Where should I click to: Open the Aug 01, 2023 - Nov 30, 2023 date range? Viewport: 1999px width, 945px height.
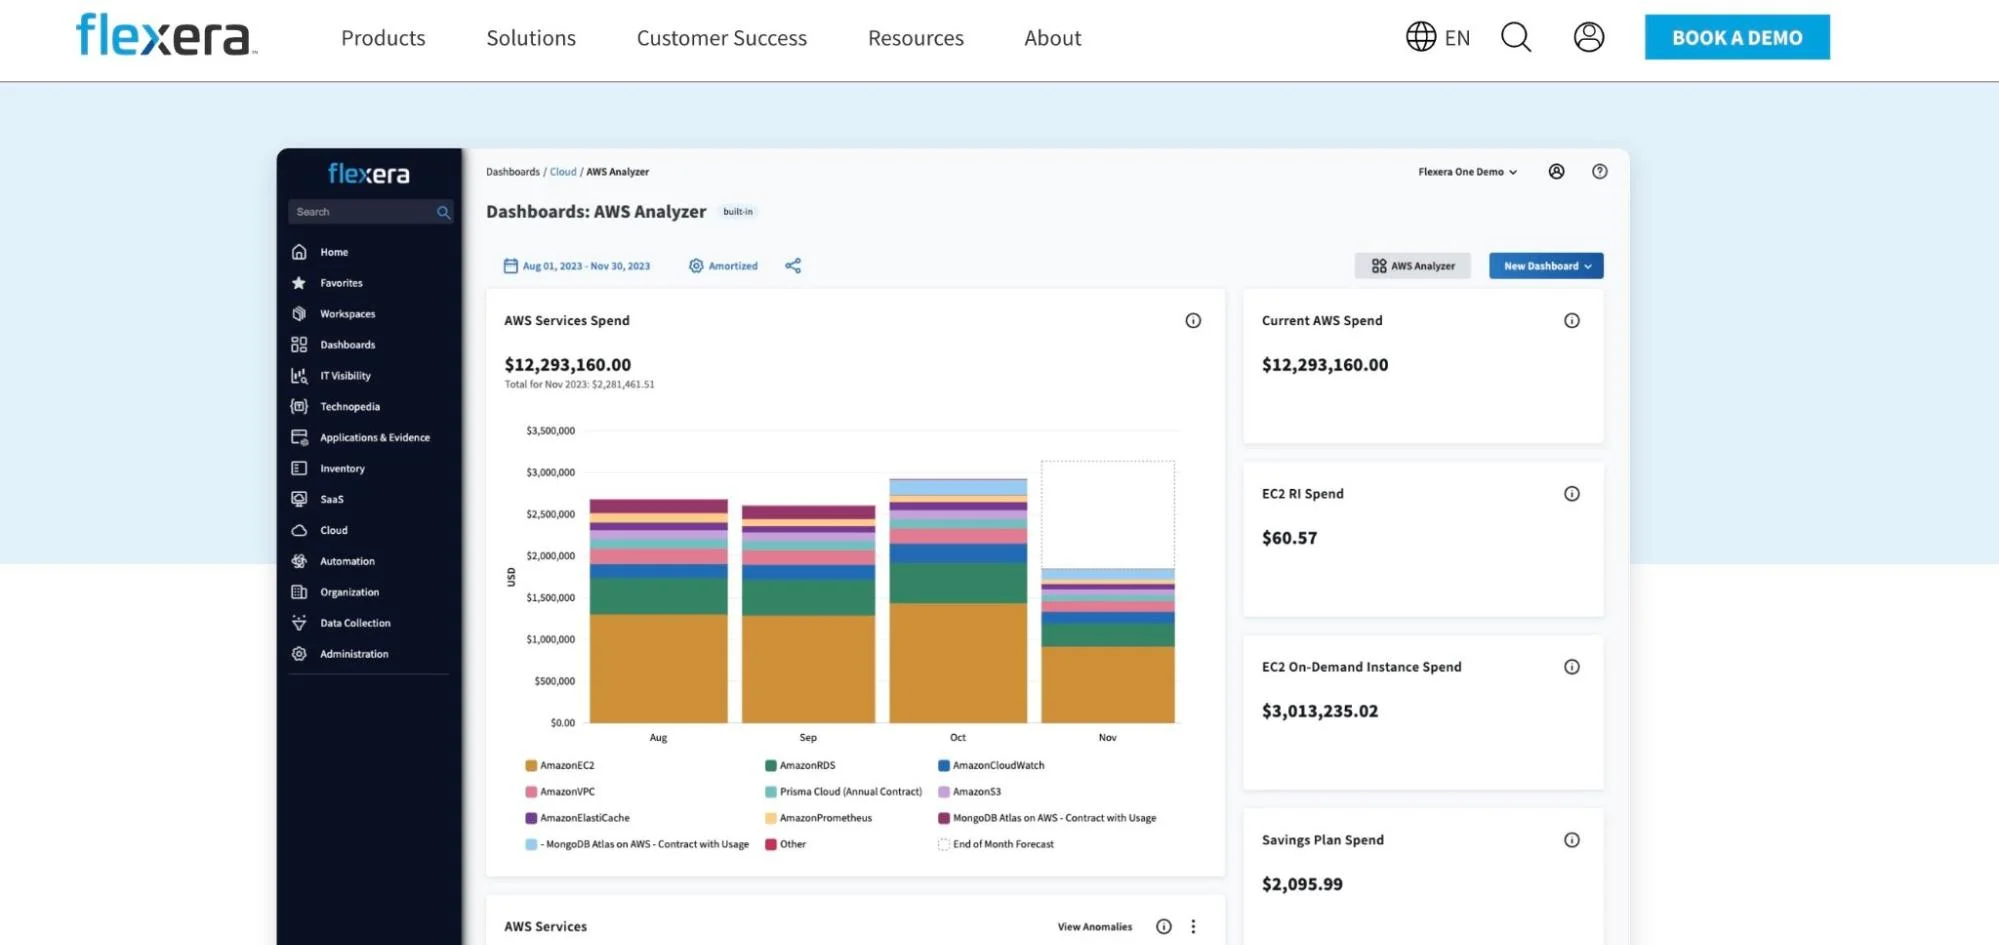(x=586, y=266)
